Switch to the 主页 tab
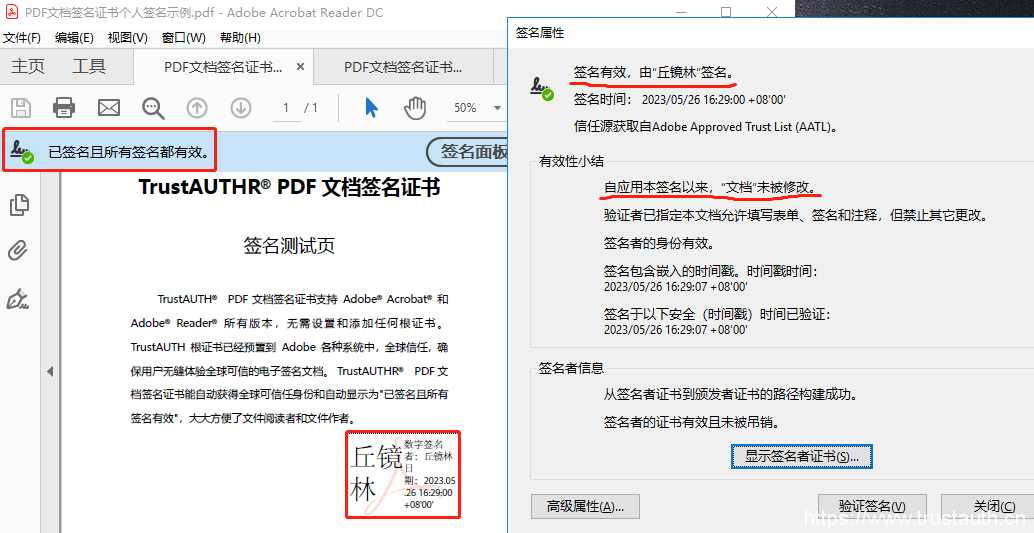 coord(28,67)
